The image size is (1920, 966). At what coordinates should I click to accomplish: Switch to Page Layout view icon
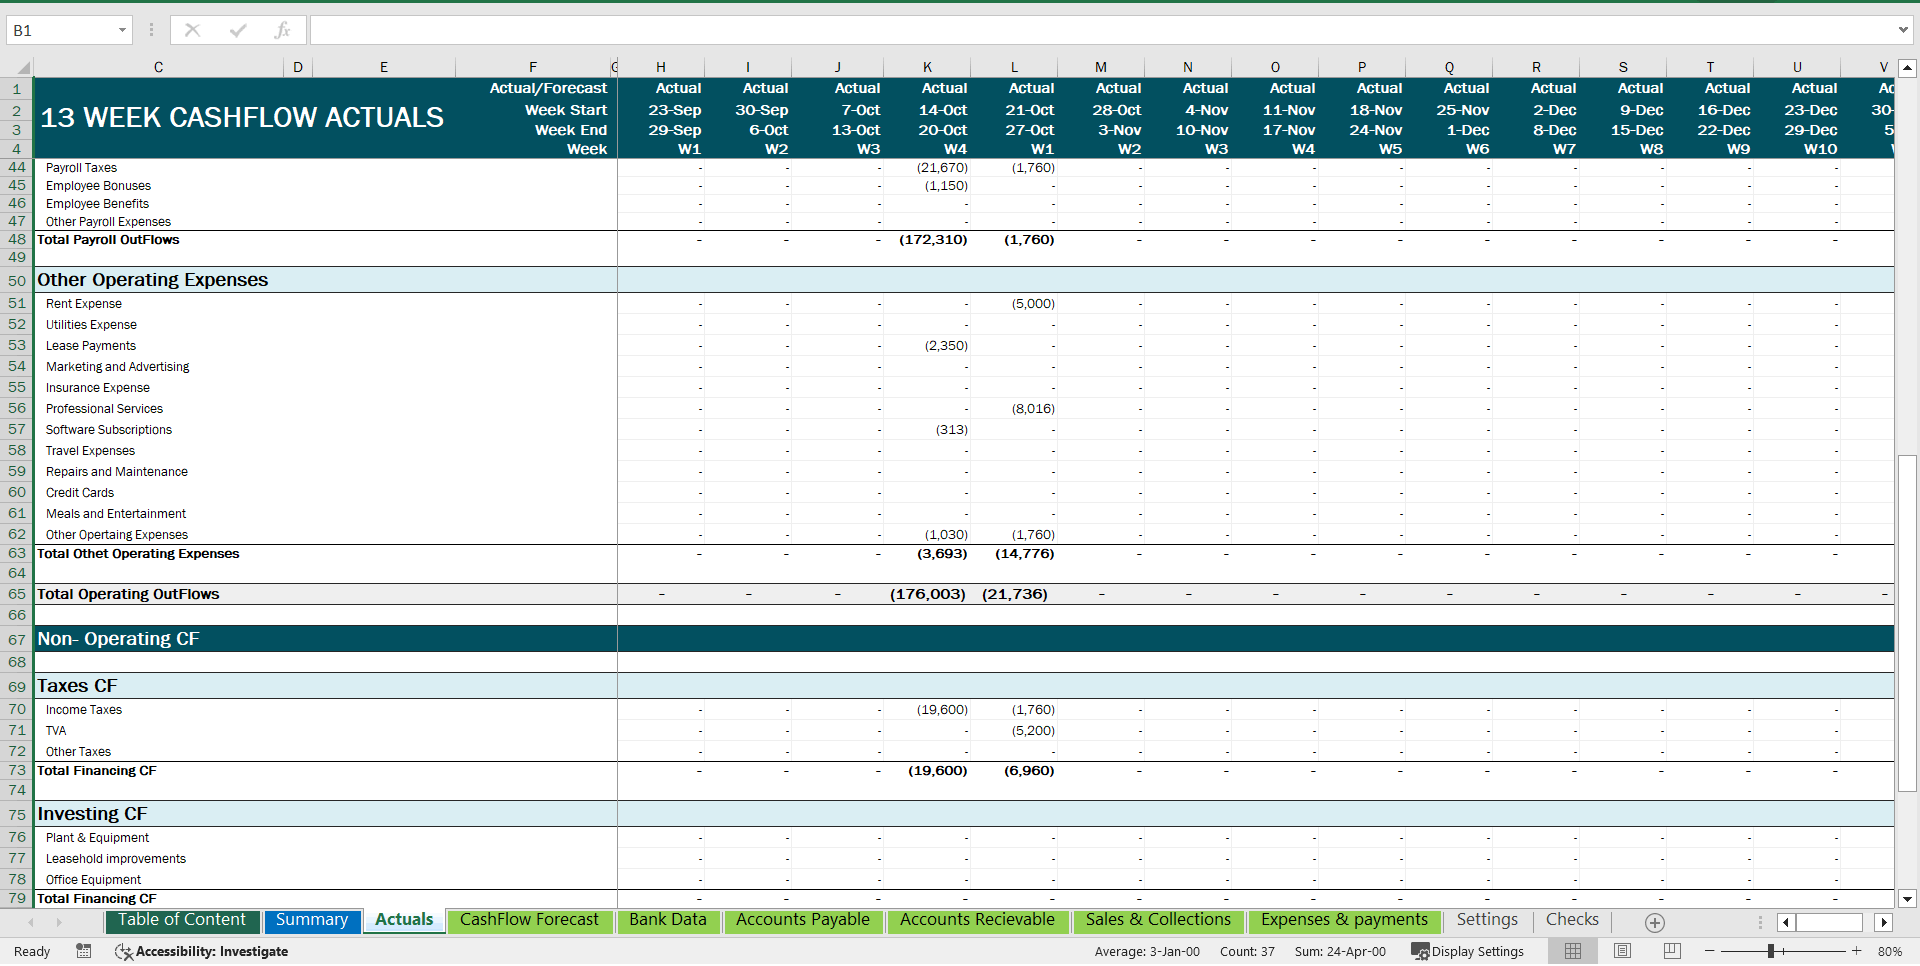1623,951
